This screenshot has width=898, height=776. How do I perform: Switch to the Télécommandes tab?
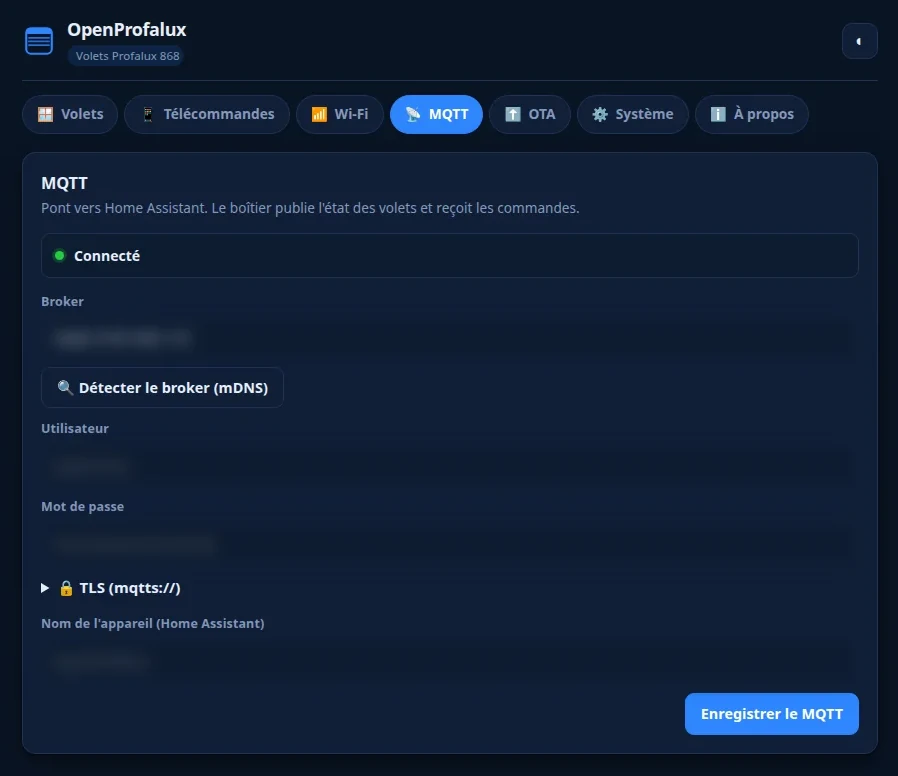(x=207, y=114)
